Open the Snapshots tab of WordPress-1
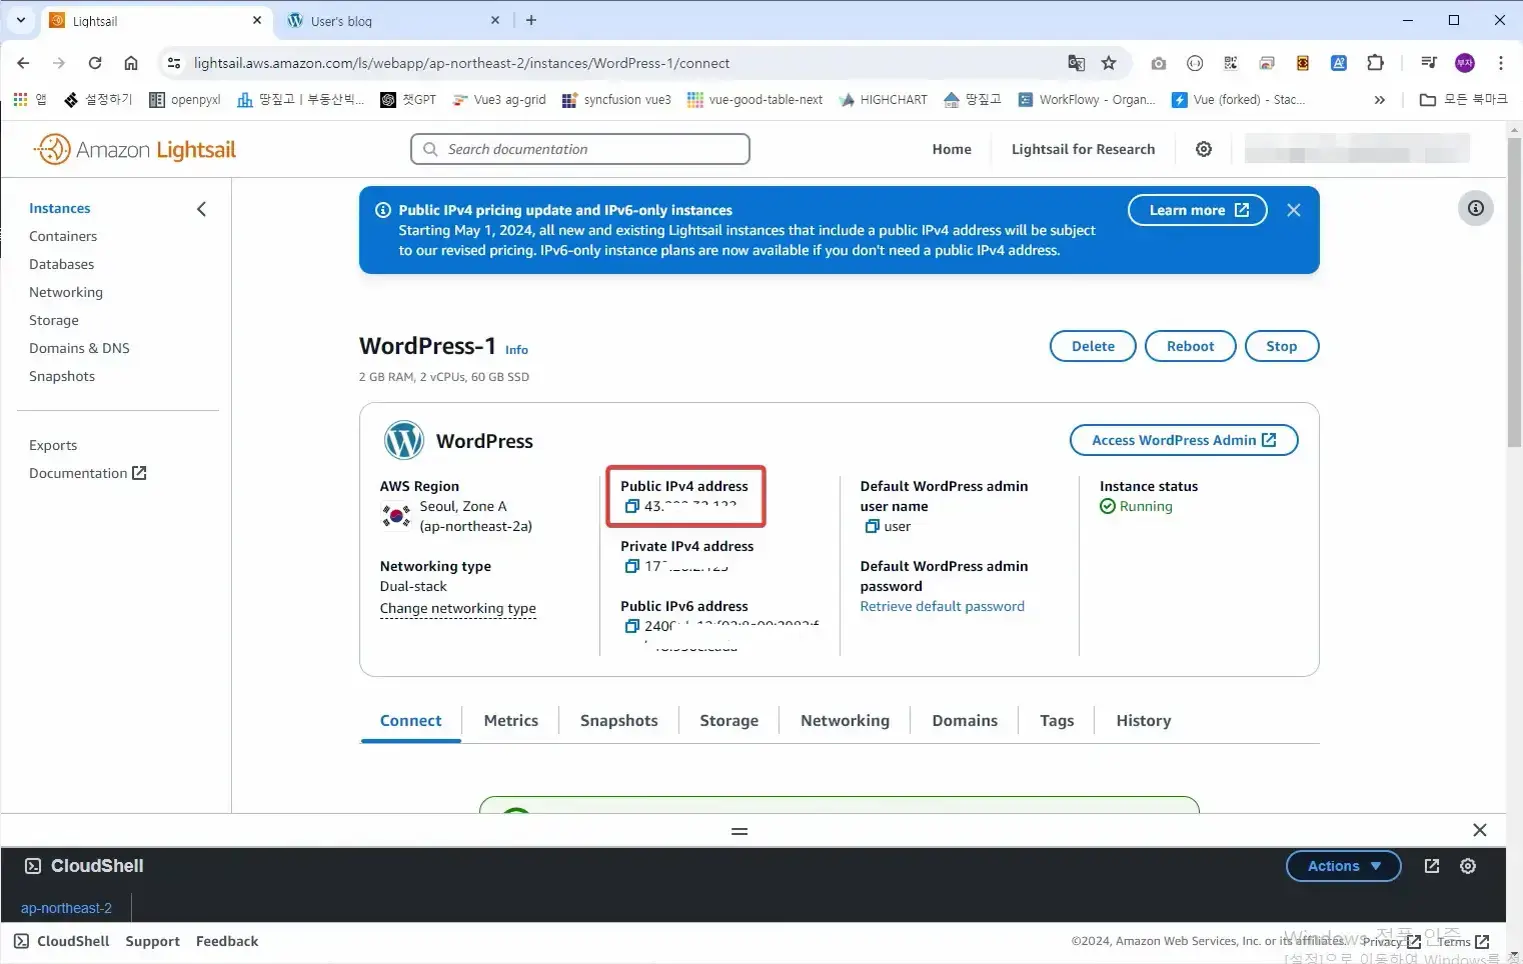This screenshot has height=964, width=1523. 619,721
